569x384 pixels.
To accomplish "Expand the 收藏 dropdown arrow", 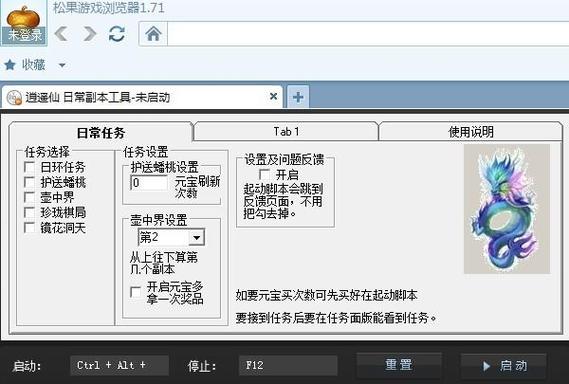I will coord(62,66).
